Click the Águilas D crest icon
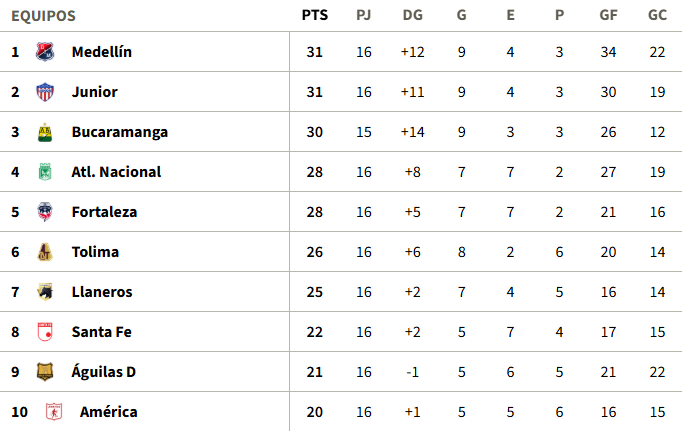Screen dimensions: 682x431 pos(44,372)
